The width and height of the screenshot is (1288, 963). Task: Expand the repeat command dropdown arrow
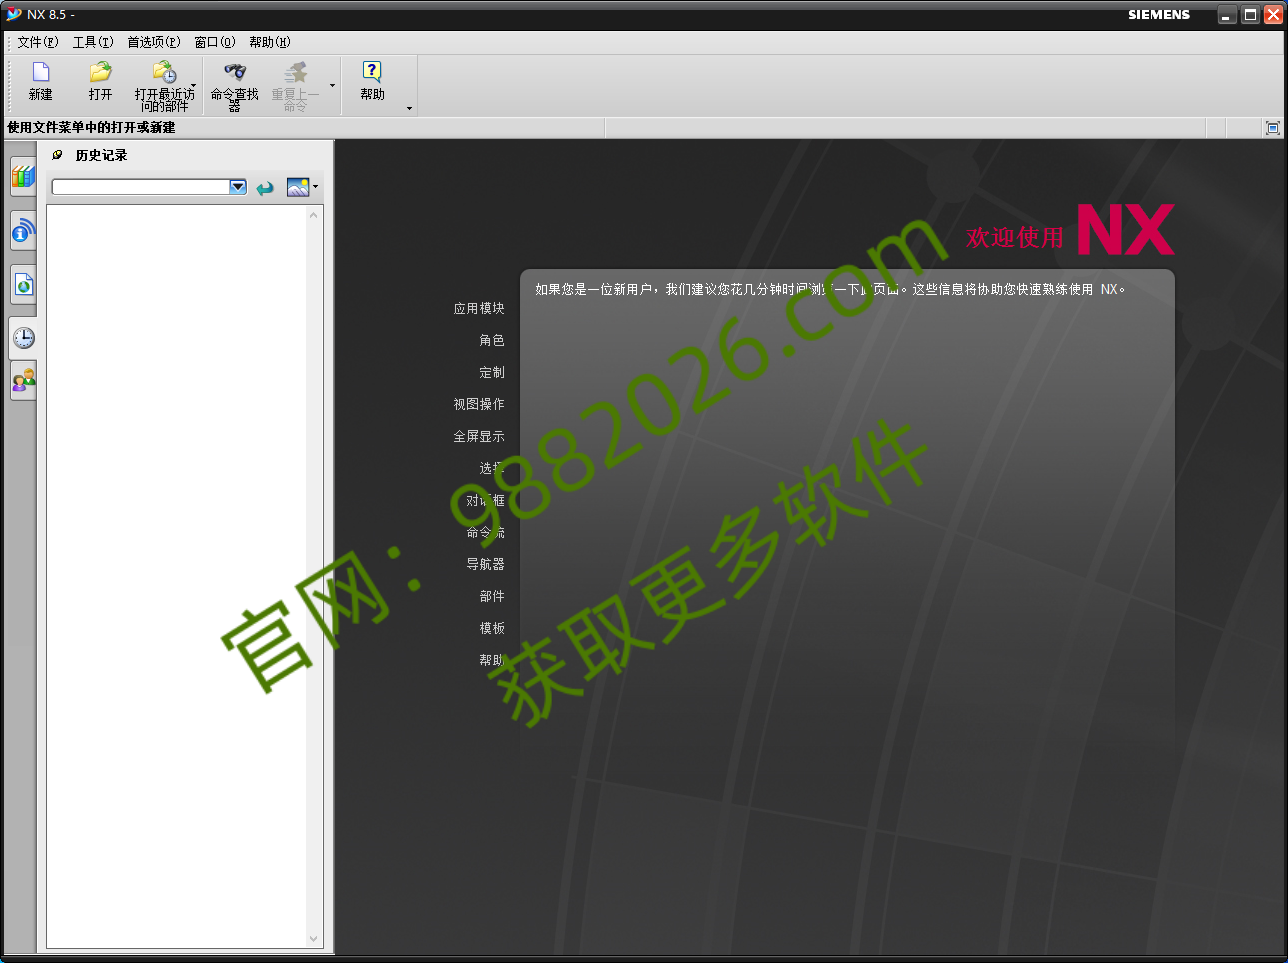[x=332, y=86]
